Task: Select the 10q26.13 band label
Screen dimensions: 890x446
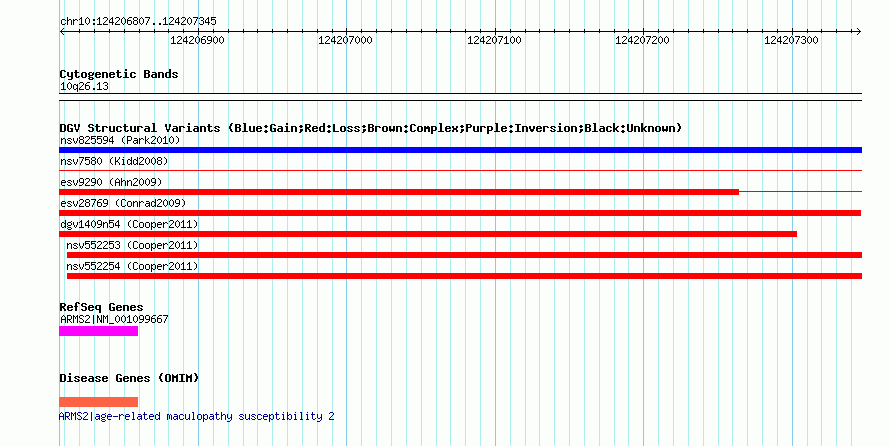Action: tap(84, 86)
